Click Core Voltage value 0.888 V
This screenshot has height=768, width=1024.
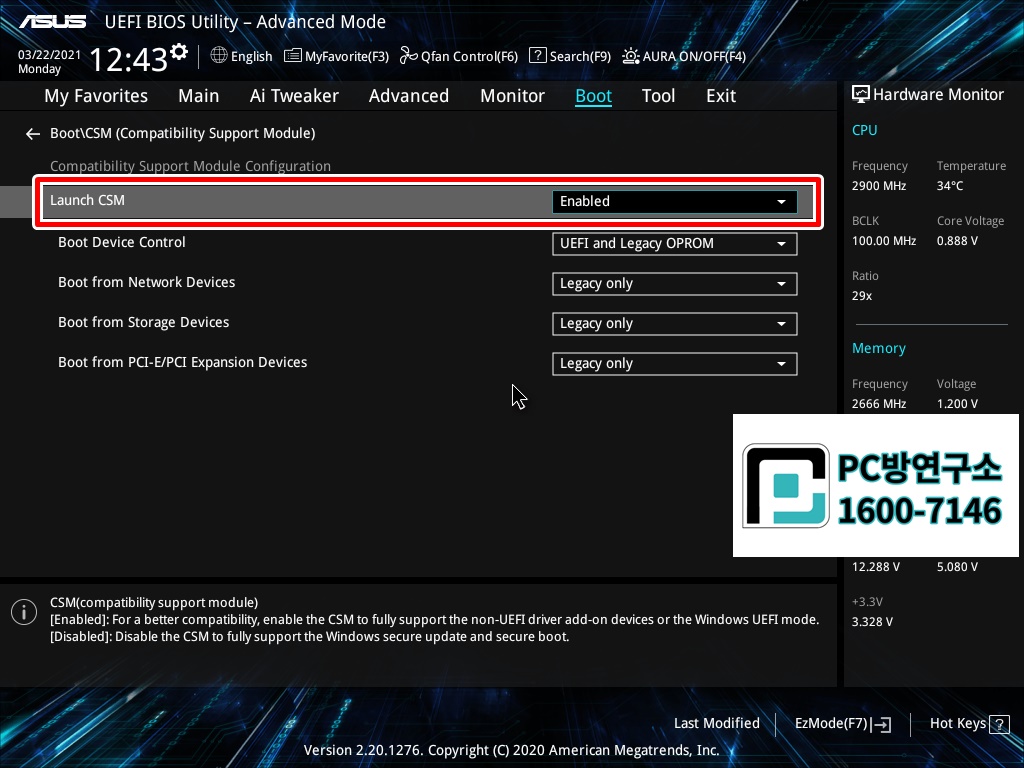[x=957, y=241]
